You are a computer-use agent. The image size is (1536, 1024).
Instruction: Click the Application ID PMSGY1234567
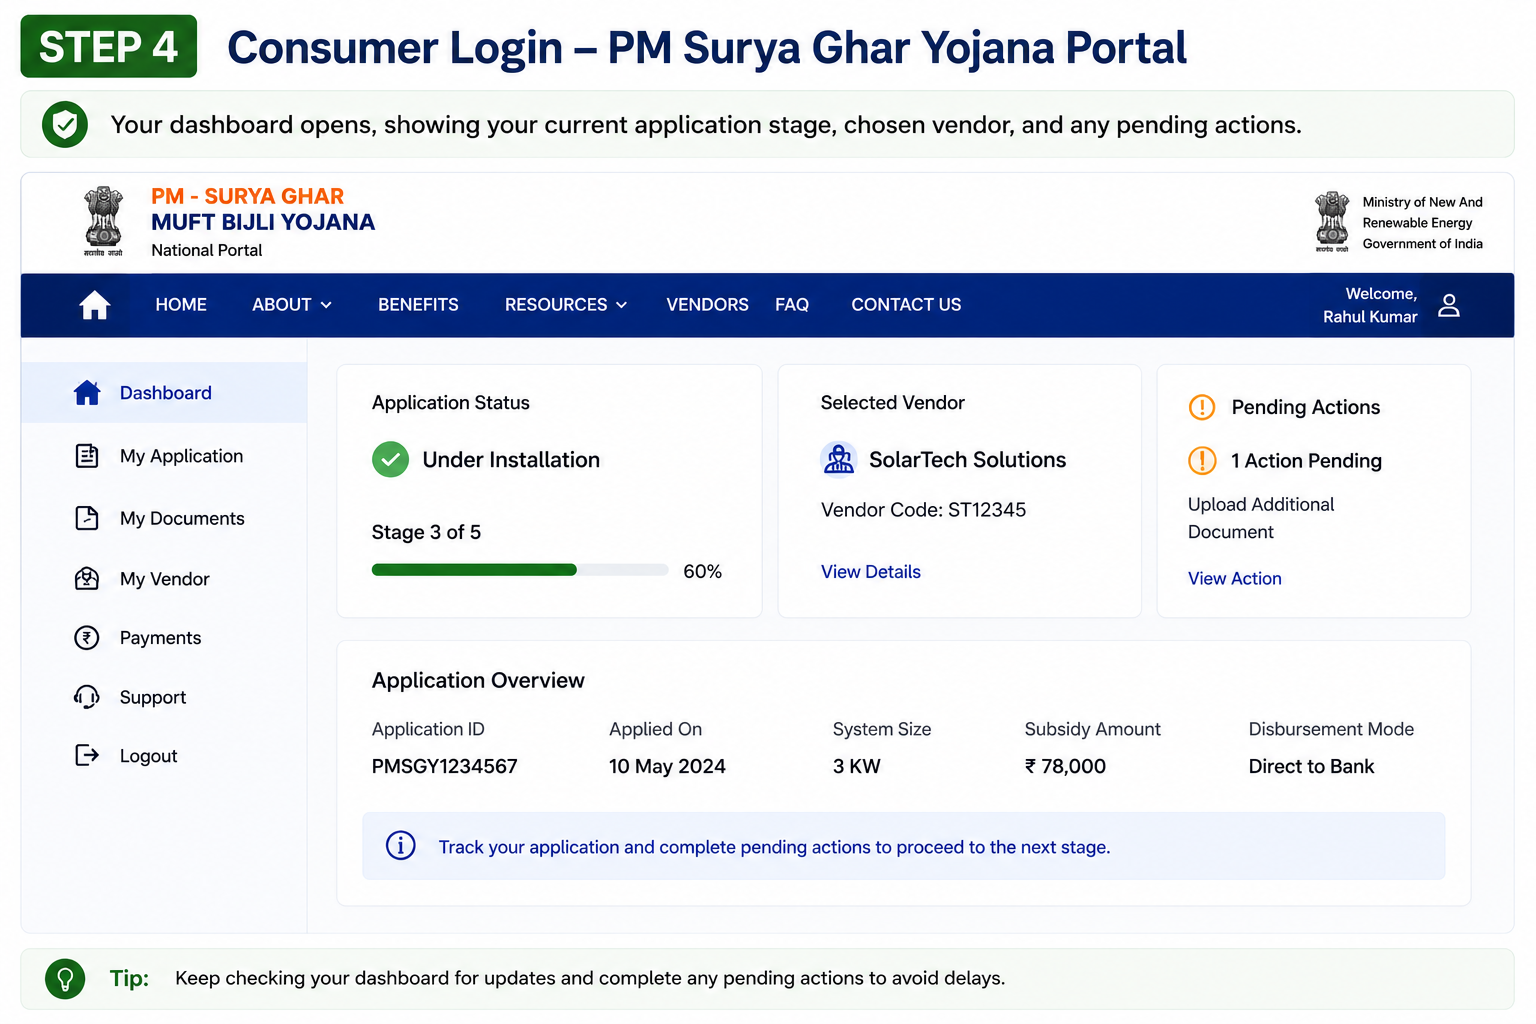445,766
